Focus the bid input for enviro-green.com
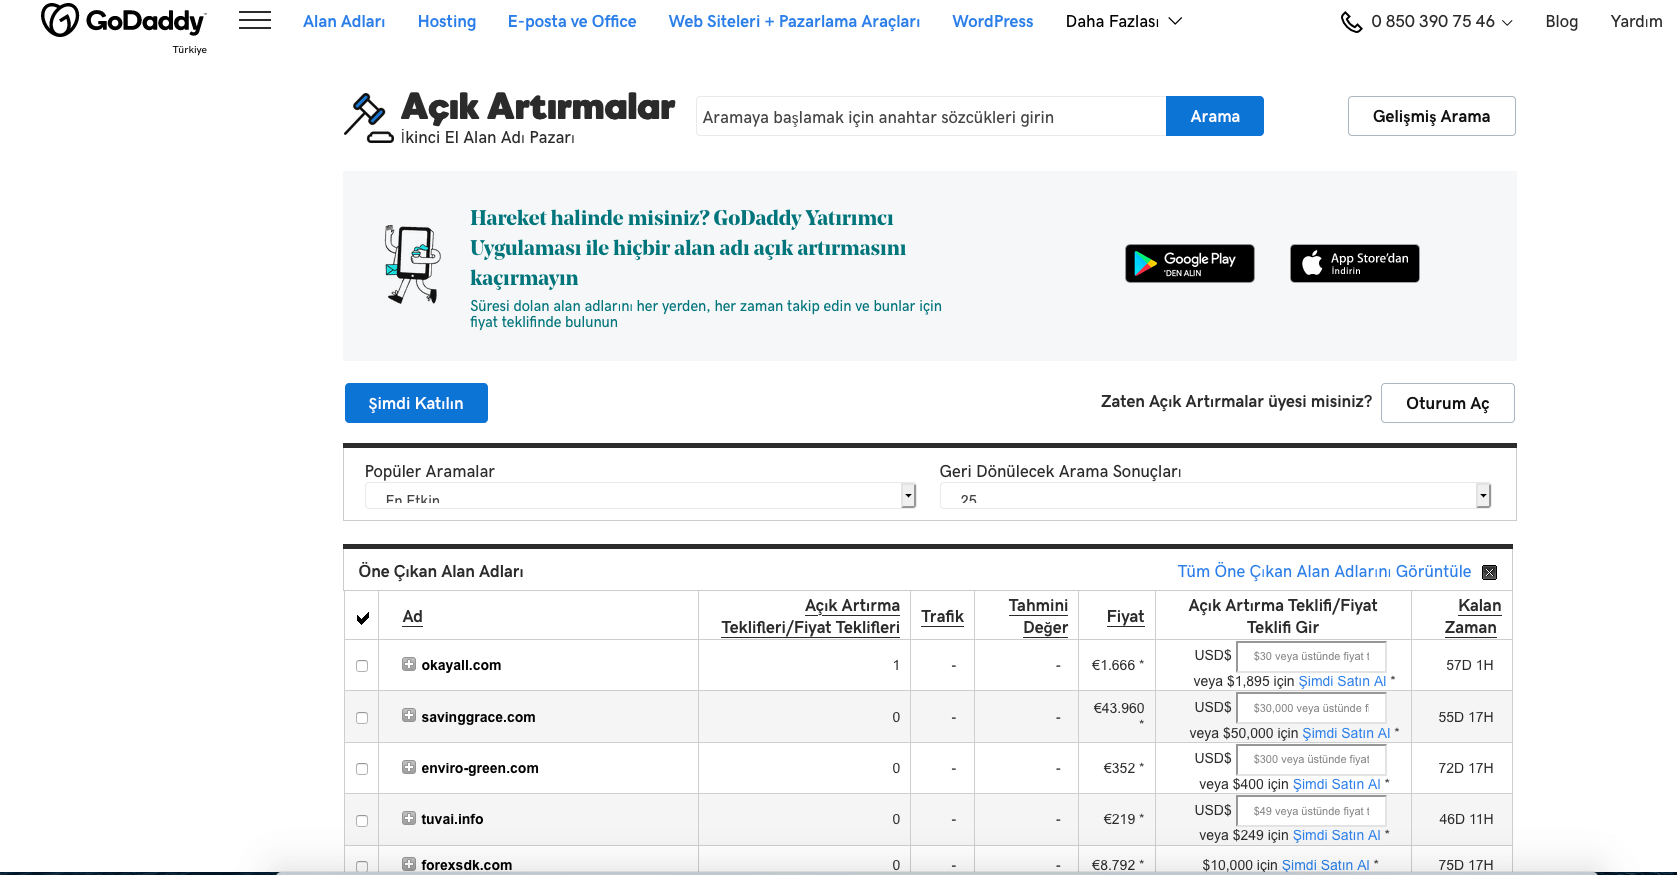Viewport: 1677px width, 875px height. click(1311, 759)
